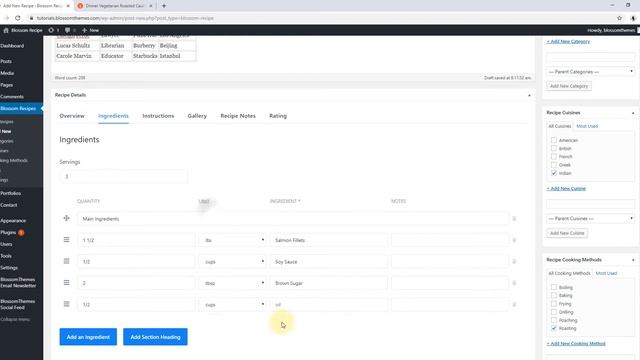Collapse the Recipe Cooking Methods panel
Viewport: 640px width, 360px height.
tap(633, 260)
